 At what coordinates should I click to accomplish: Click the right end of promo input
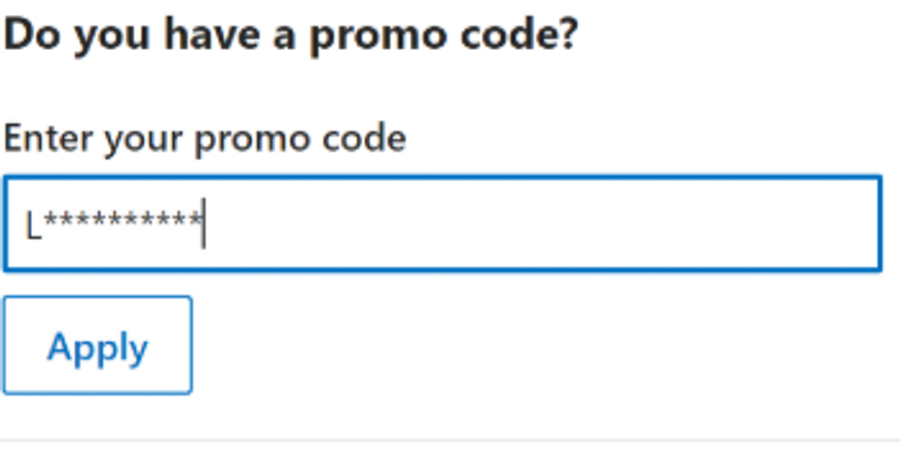point(860,224)
